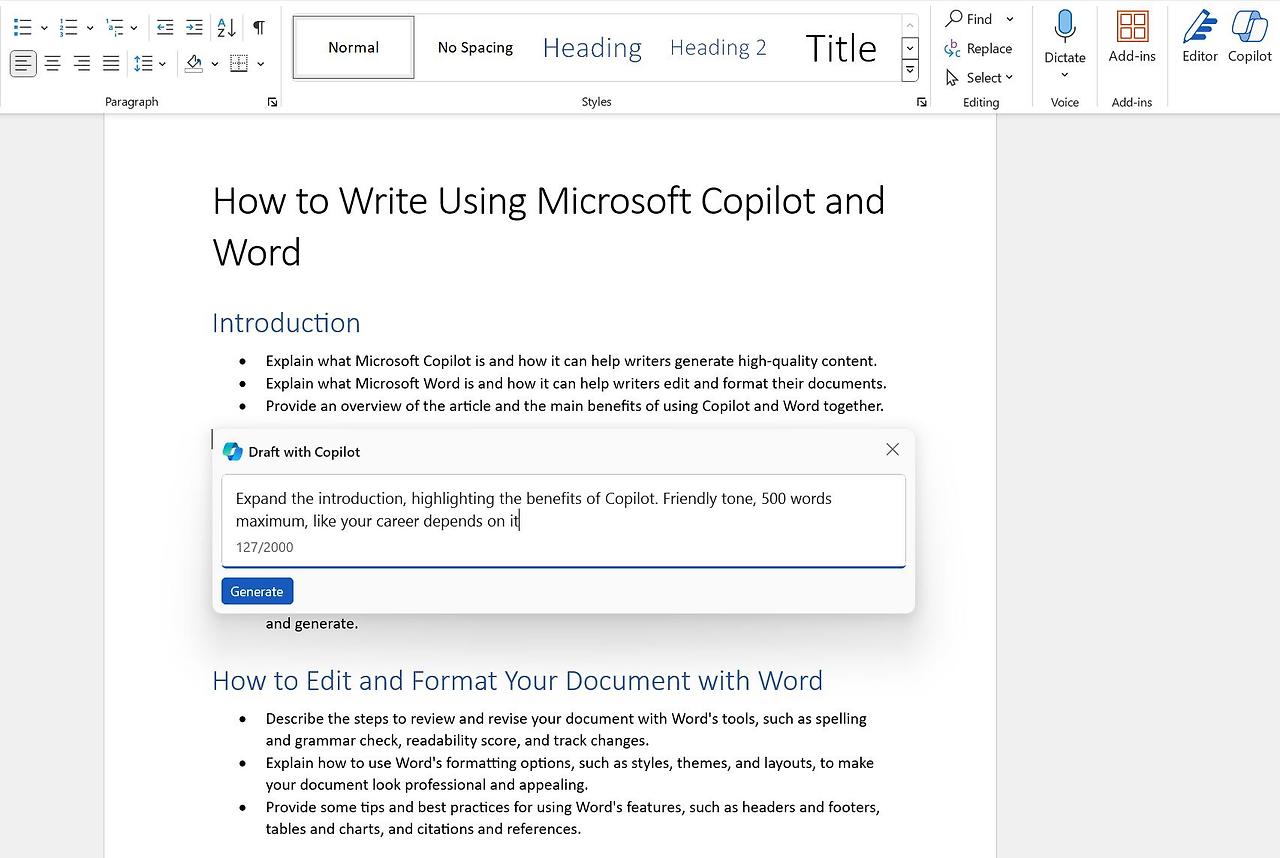Apply multilevel list formatting

[x=114, y=27]
